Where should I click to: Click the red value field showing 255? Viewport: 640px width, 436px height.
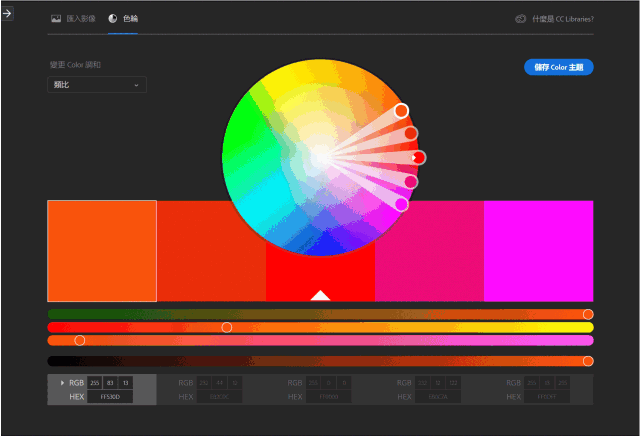pos(95,383)
